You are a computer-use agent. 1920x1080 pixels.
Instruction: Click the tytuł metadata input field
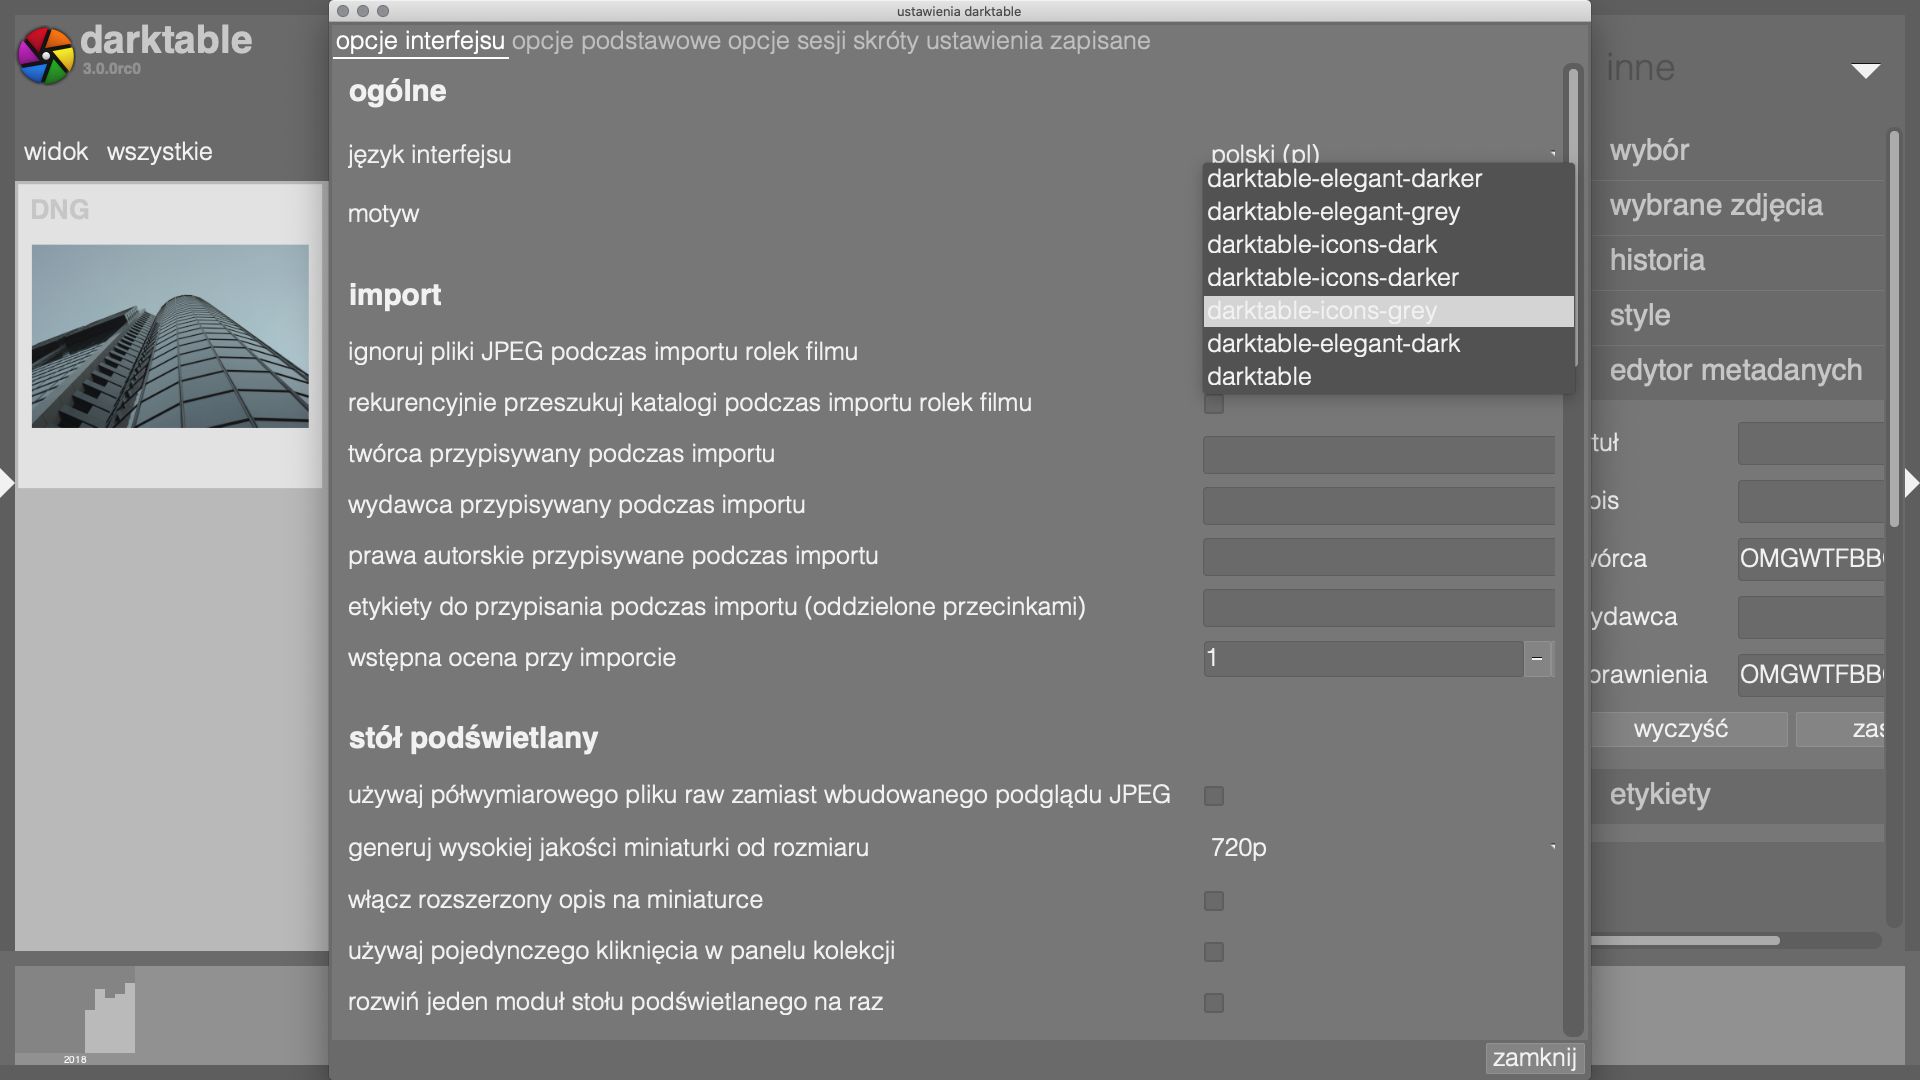(1811, 443)
